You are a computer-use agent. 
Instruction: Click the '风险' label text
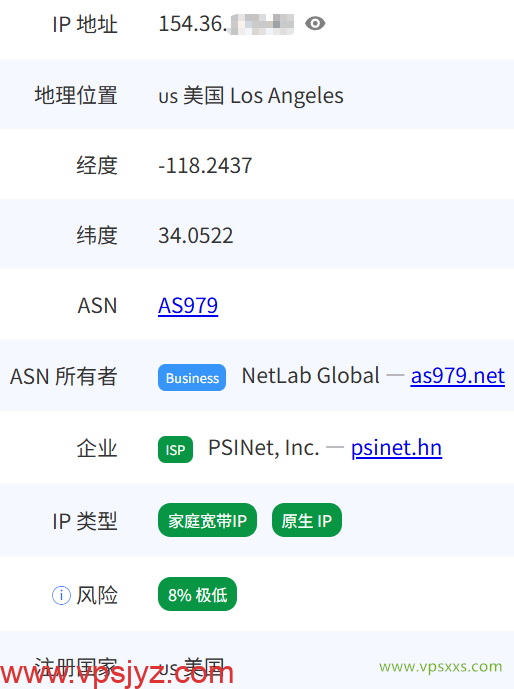[97, 595]
